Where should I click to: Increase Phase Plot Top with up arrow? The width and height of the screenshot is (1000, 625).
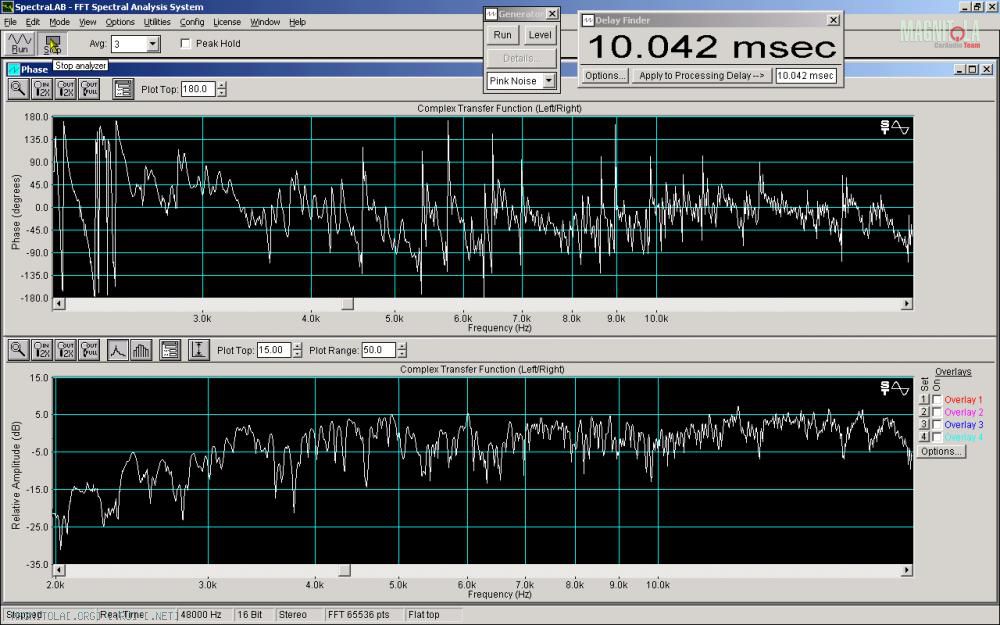[221, 85]
